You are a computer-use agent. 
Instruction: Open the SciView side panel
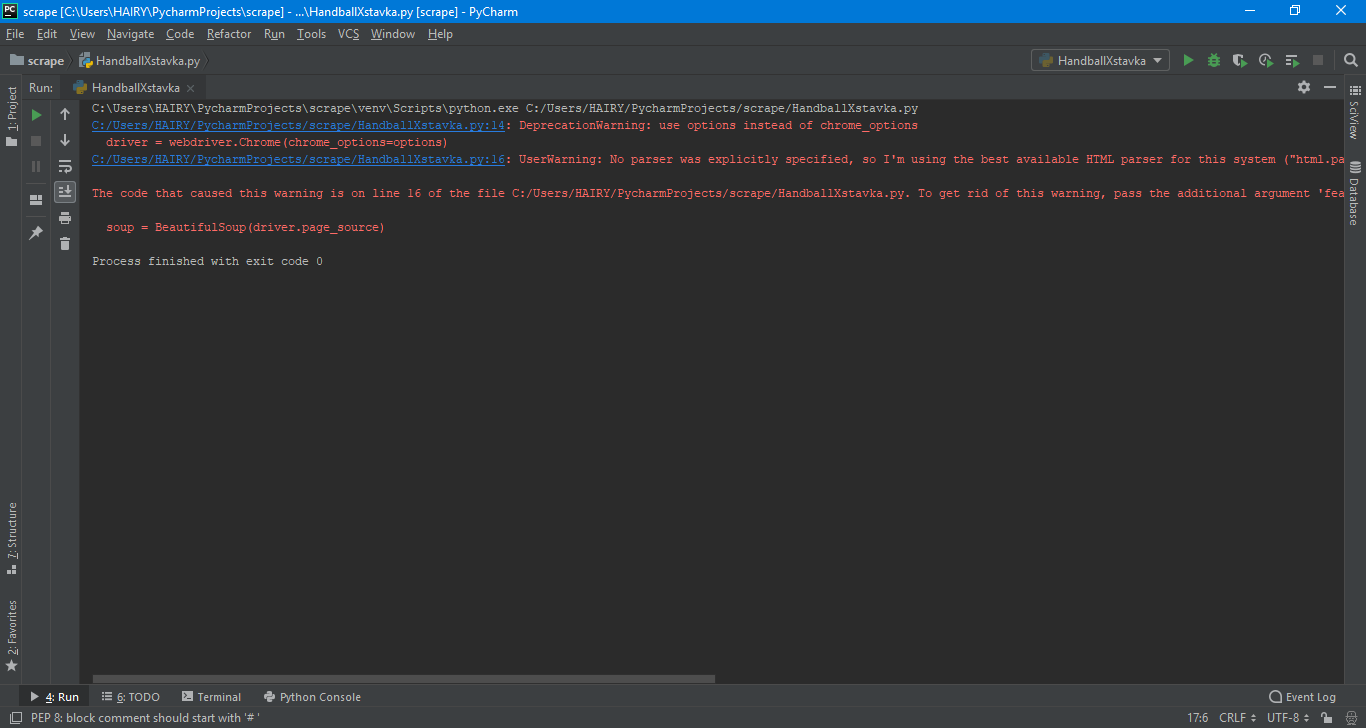pyautogui.click(x=1354, y=112)
